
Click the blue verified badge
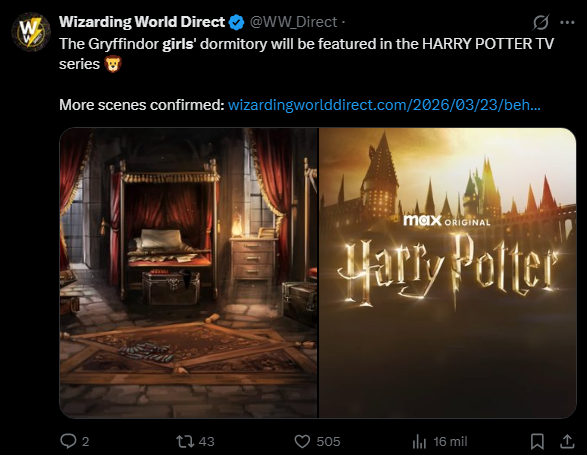[x=236, y=22]
